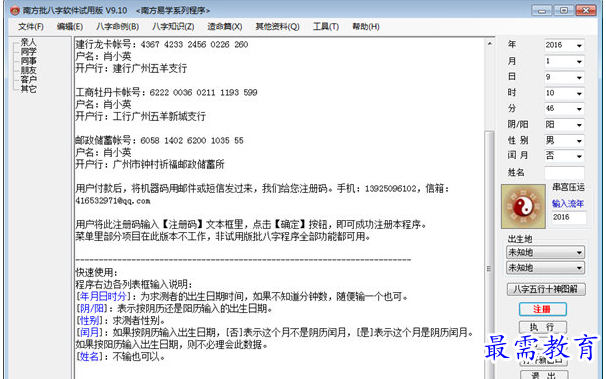606x379 pixels.
Task: Select the 客户 category in the tree
Action: 29,79
